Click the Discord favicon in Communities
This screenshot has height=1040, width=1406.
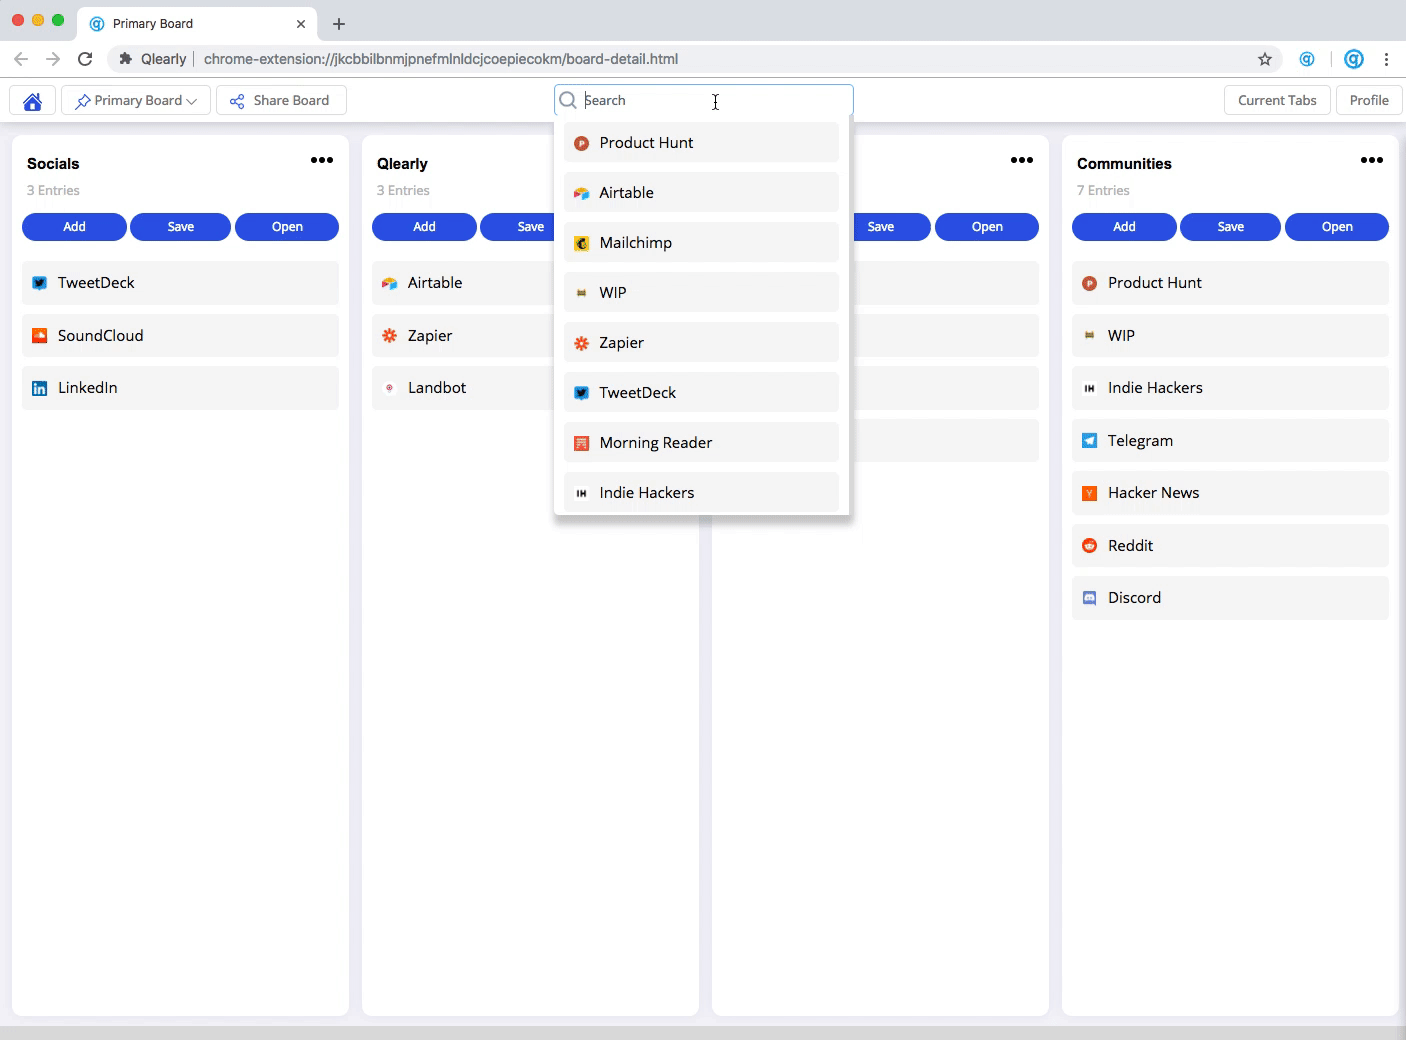[x=1090, y=598]
